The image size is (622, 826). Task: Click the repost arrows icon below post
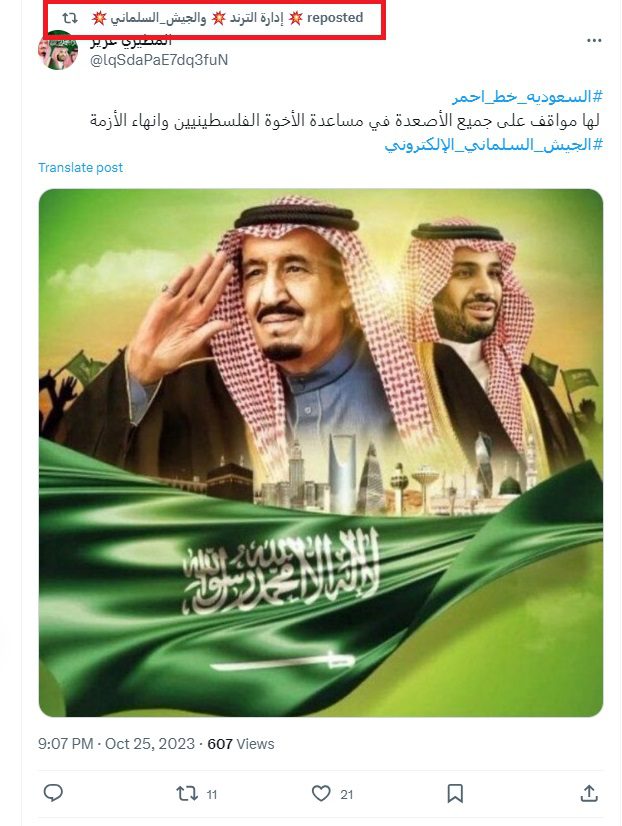click(186, 793)
